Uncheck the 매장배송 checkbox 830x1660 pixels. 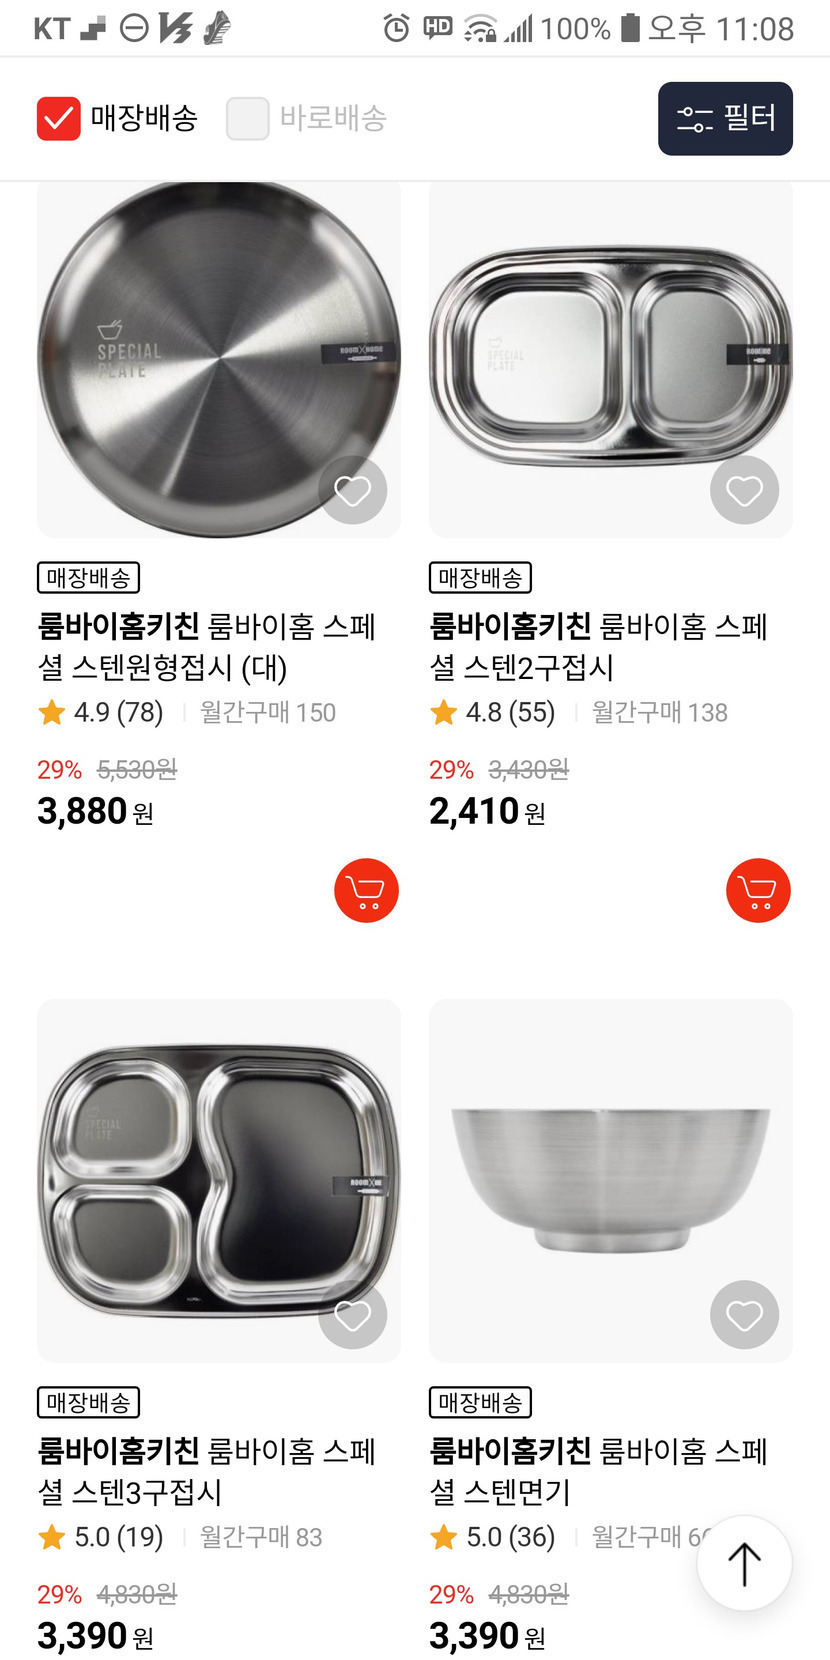(x=59, y=119)
